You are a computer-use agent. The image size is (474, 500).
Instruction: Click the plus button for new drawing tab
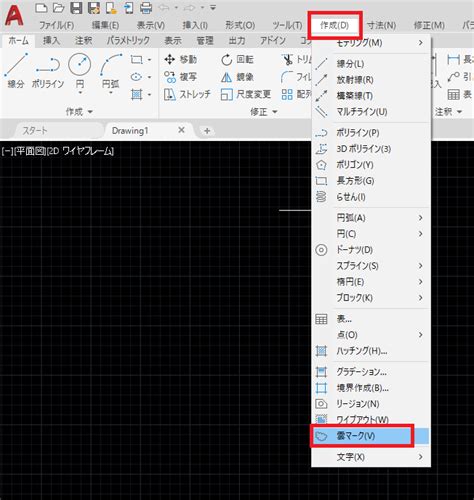tap(207, 131)
